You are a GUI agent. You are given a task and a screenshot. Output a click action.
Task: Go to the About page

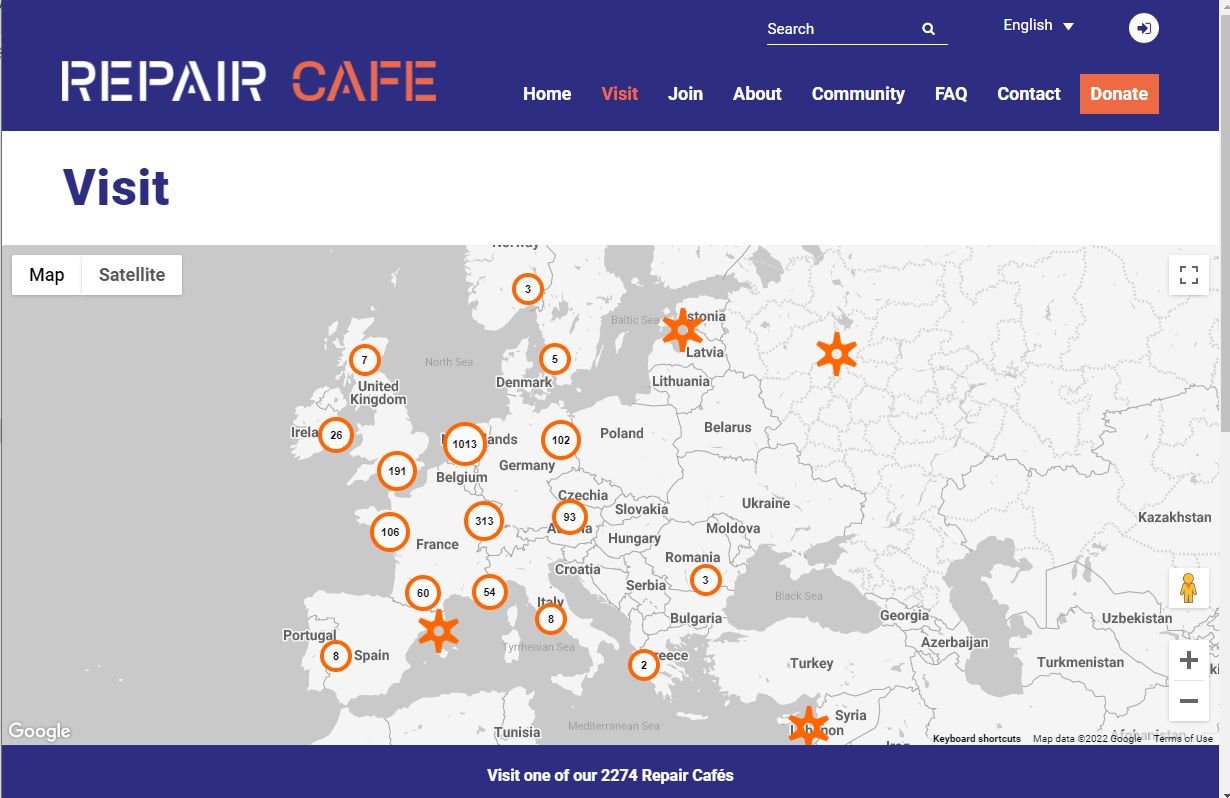coord(757,94)
